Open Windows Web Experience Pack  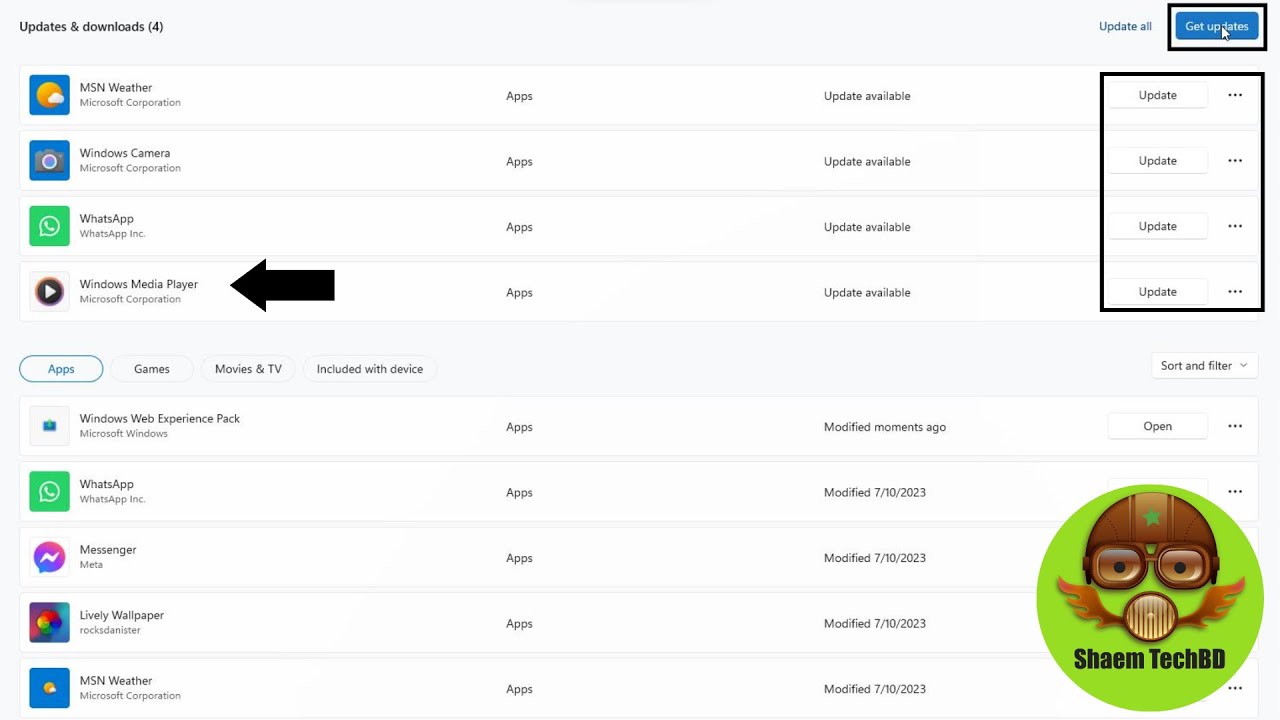coord(1157,426)
